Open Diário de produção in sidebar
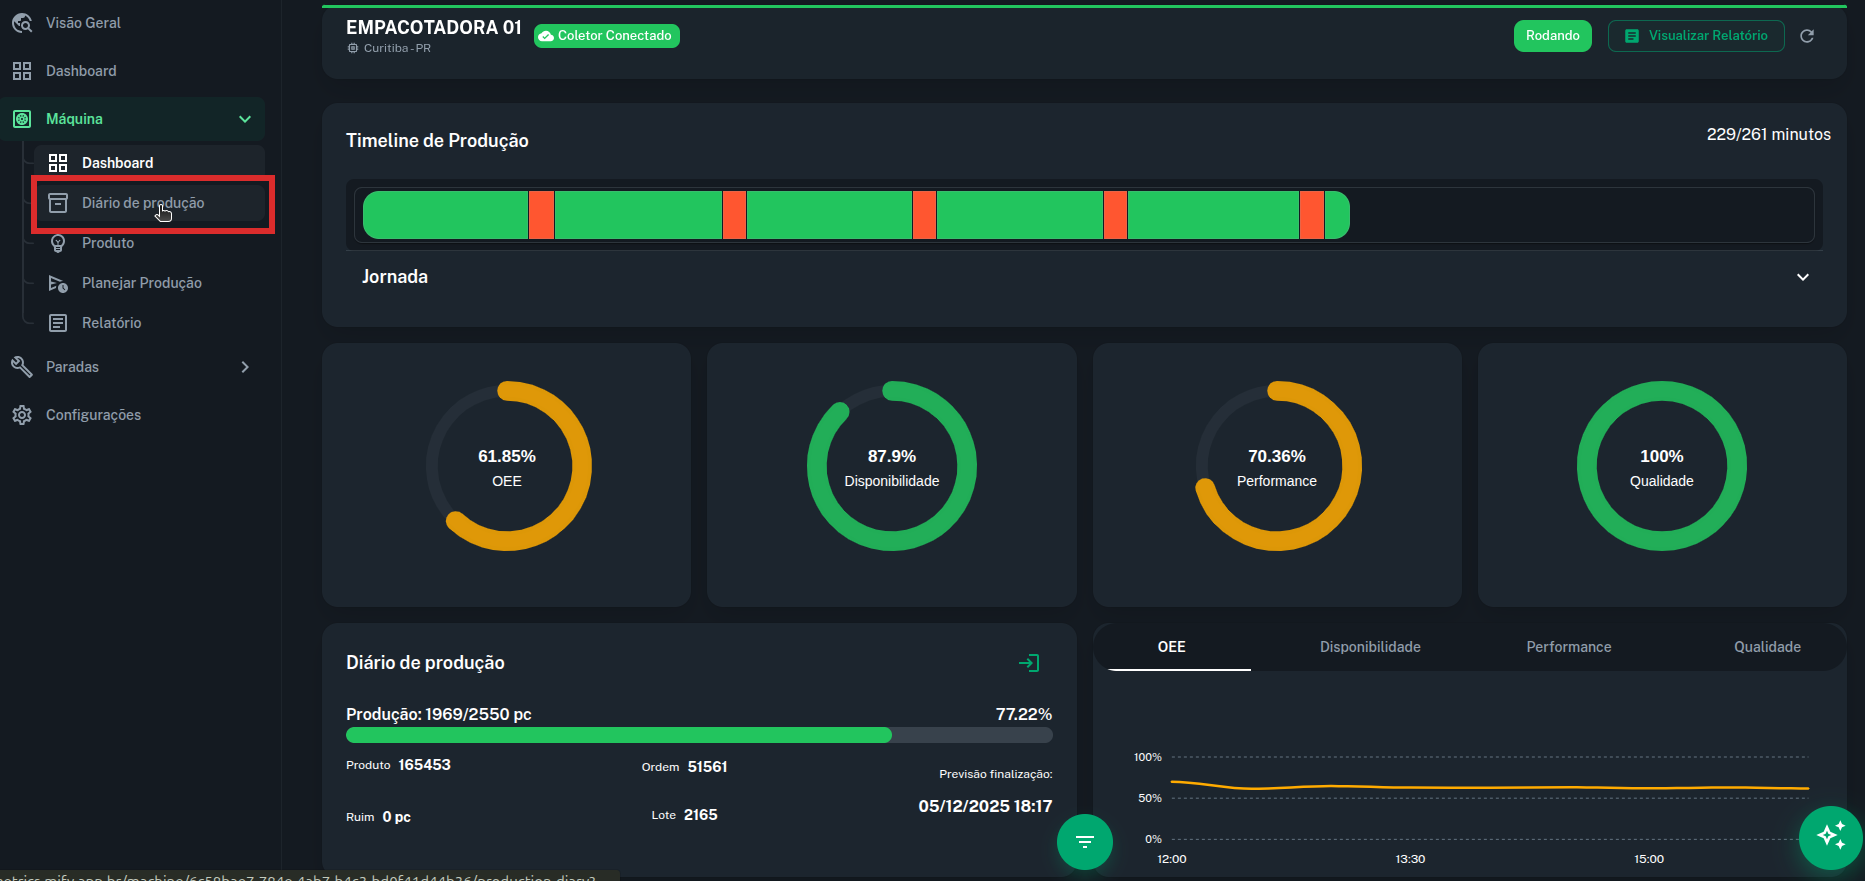Screen dimensions: 1865x881 tap(143, 203)
